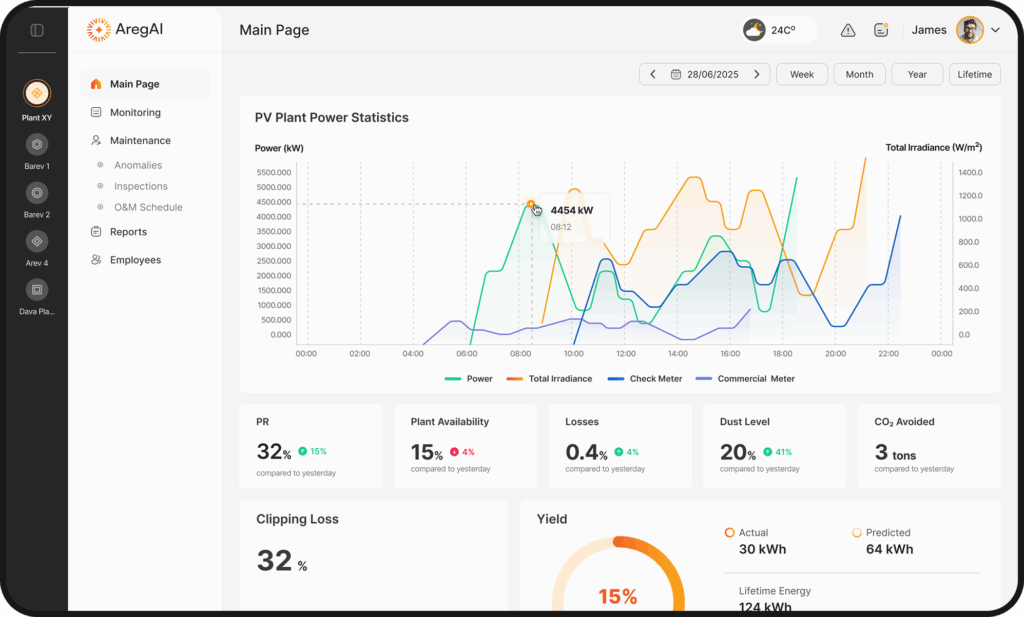Open the Arev 4 plant icon
The width and height of the screenshot is (1024, 617).
[37, 241]
